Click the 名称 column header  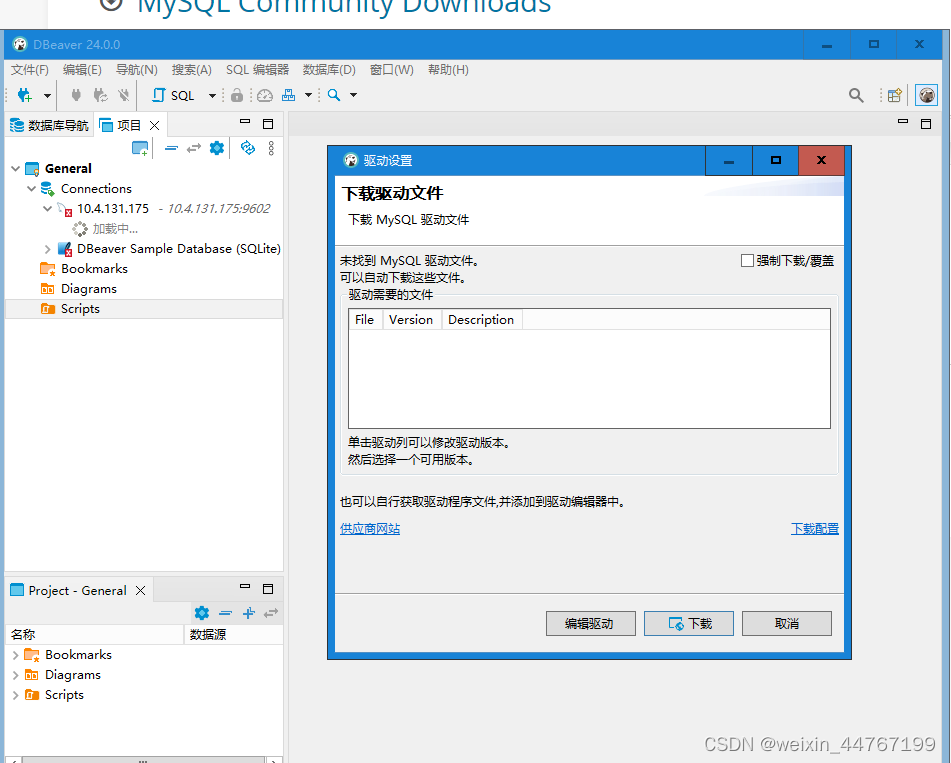click(94, 634)
